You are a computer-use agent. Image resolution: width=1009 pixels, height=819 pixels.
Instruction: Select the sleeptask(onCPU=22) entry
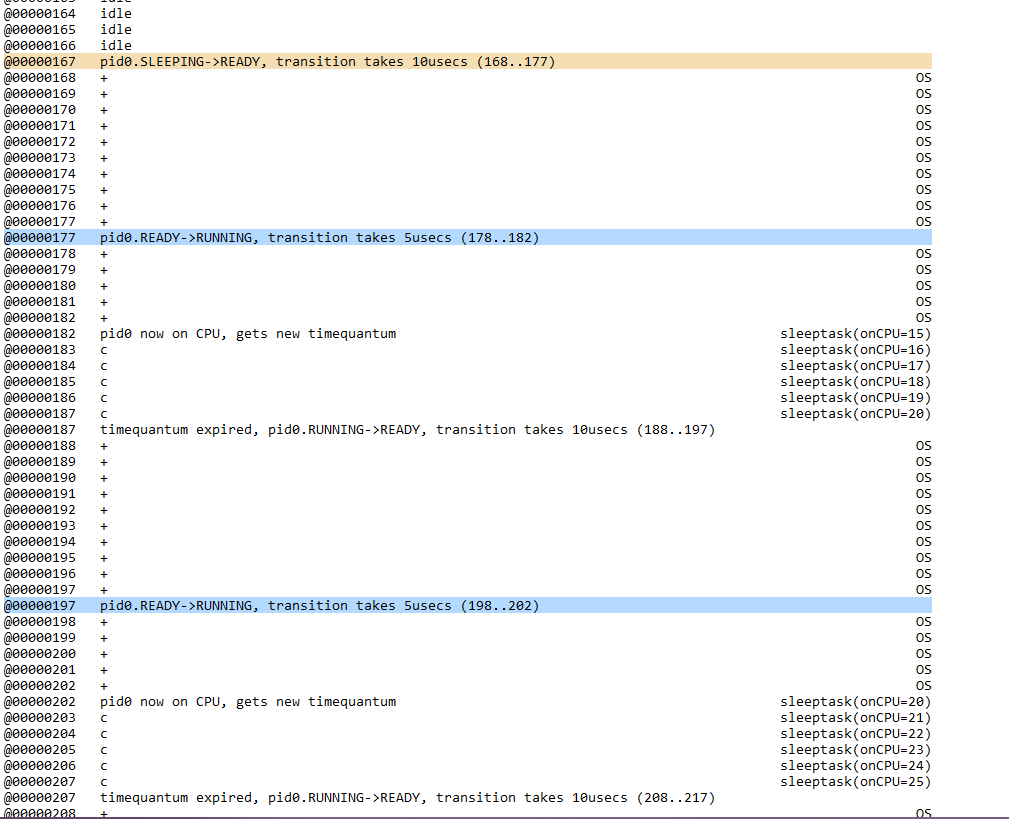855,734
